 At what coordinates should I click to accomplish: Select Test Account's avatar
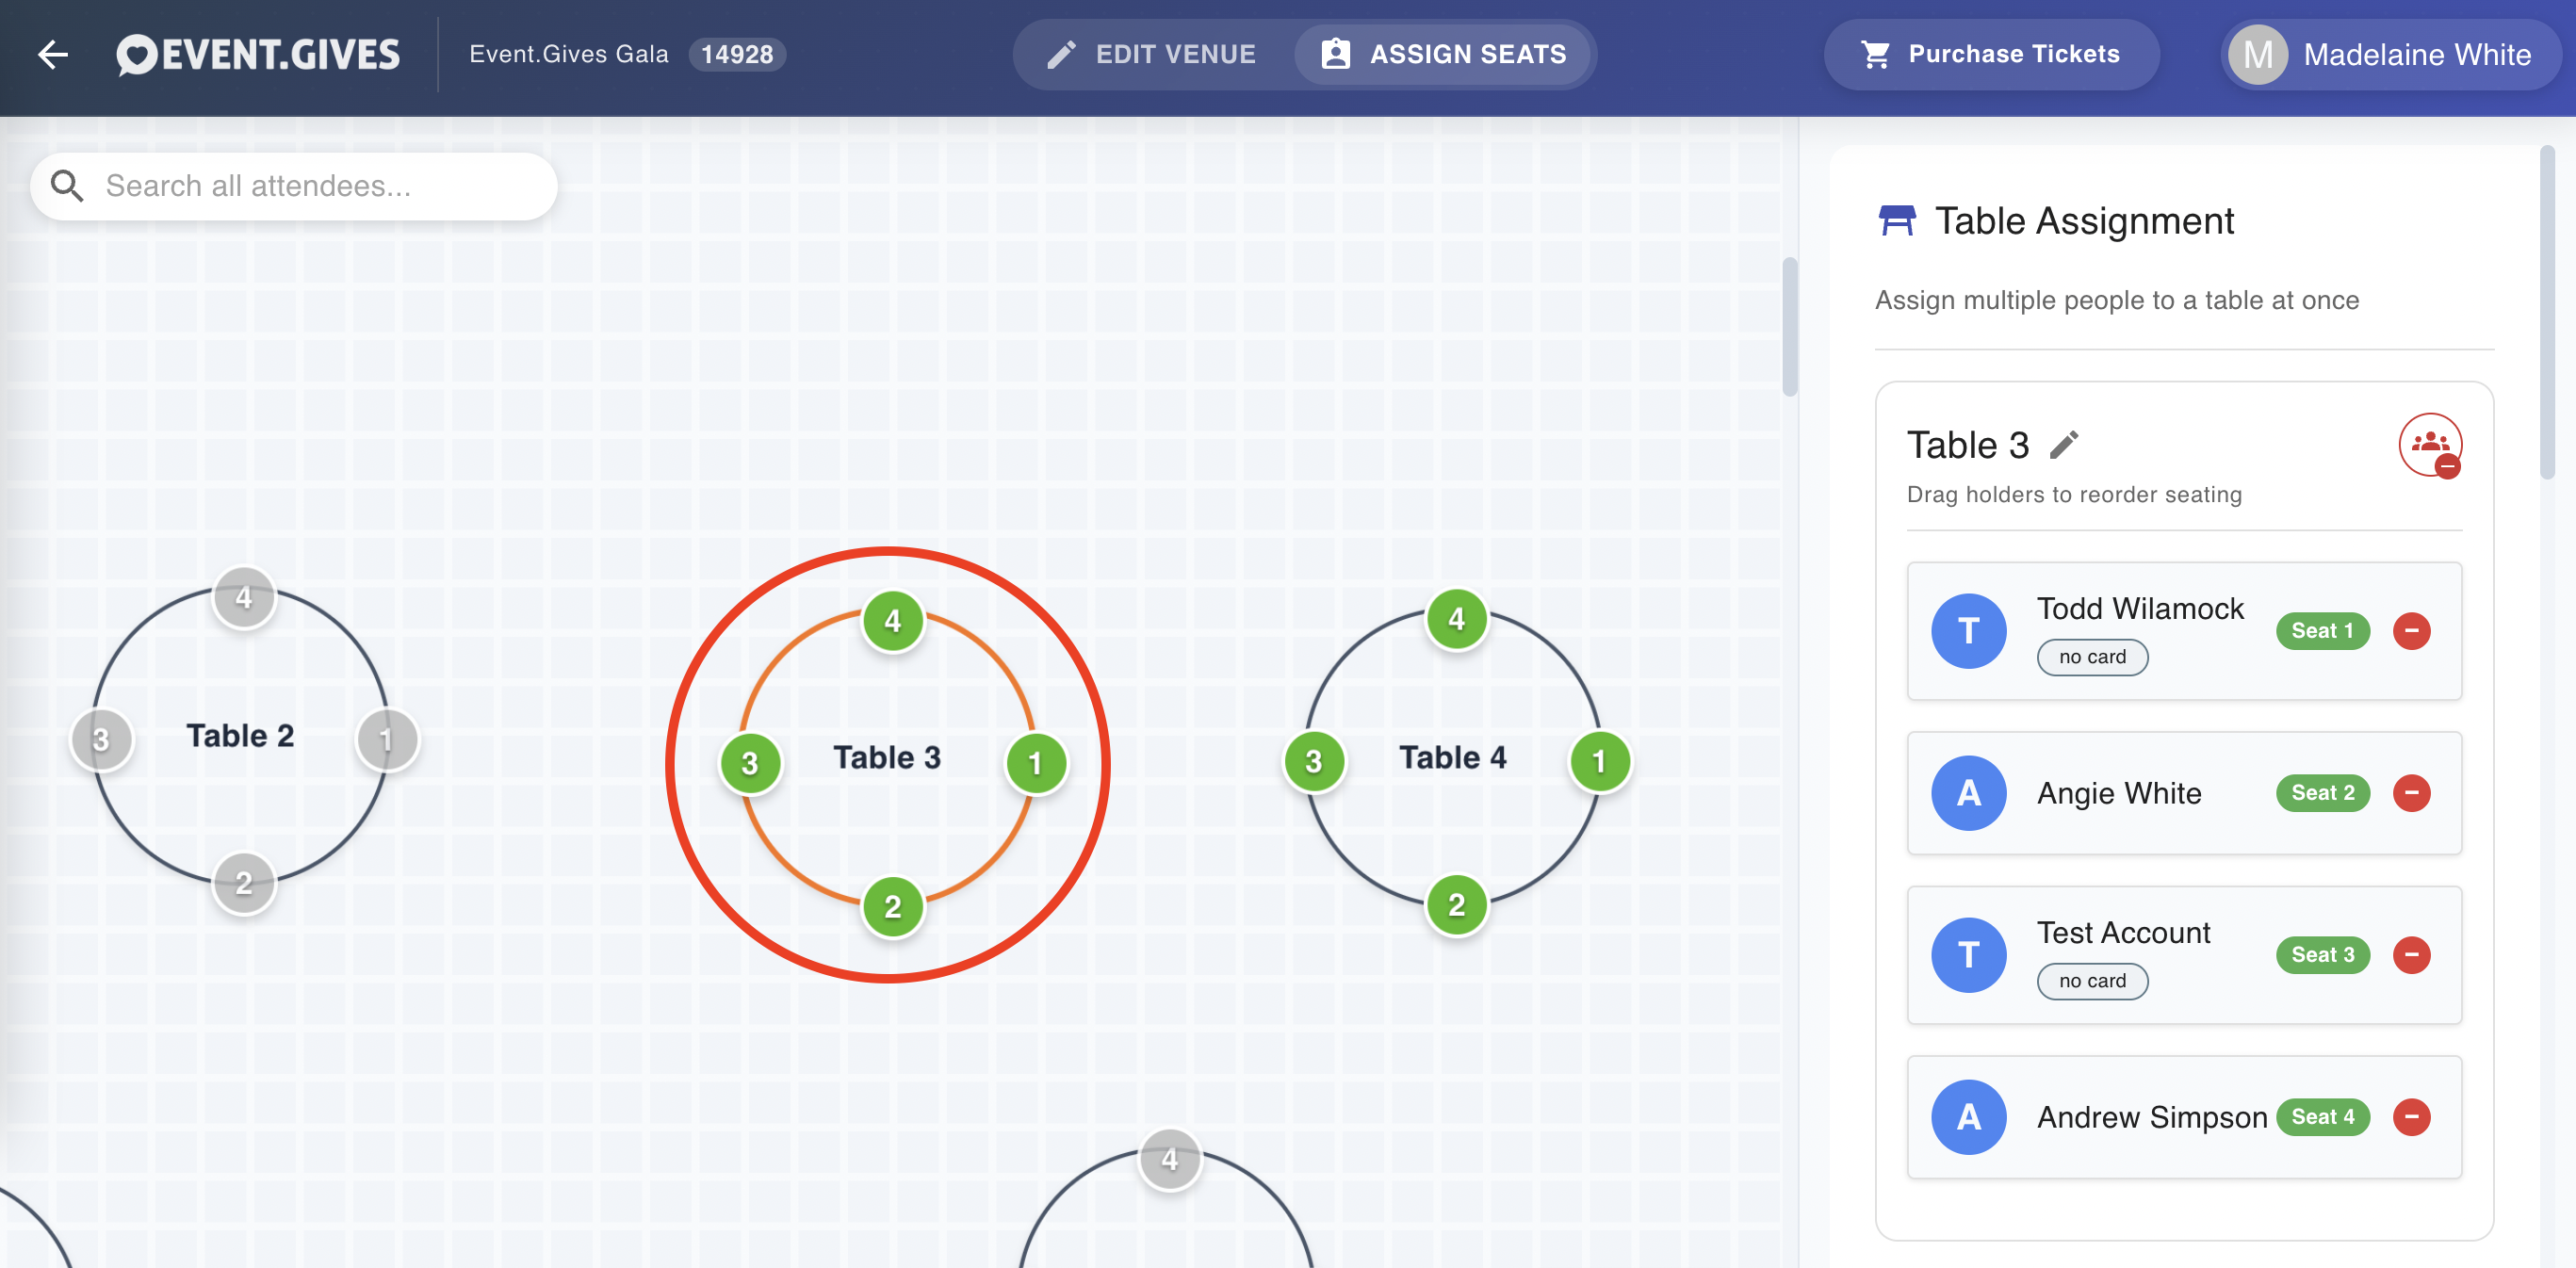coord(1968,955)
